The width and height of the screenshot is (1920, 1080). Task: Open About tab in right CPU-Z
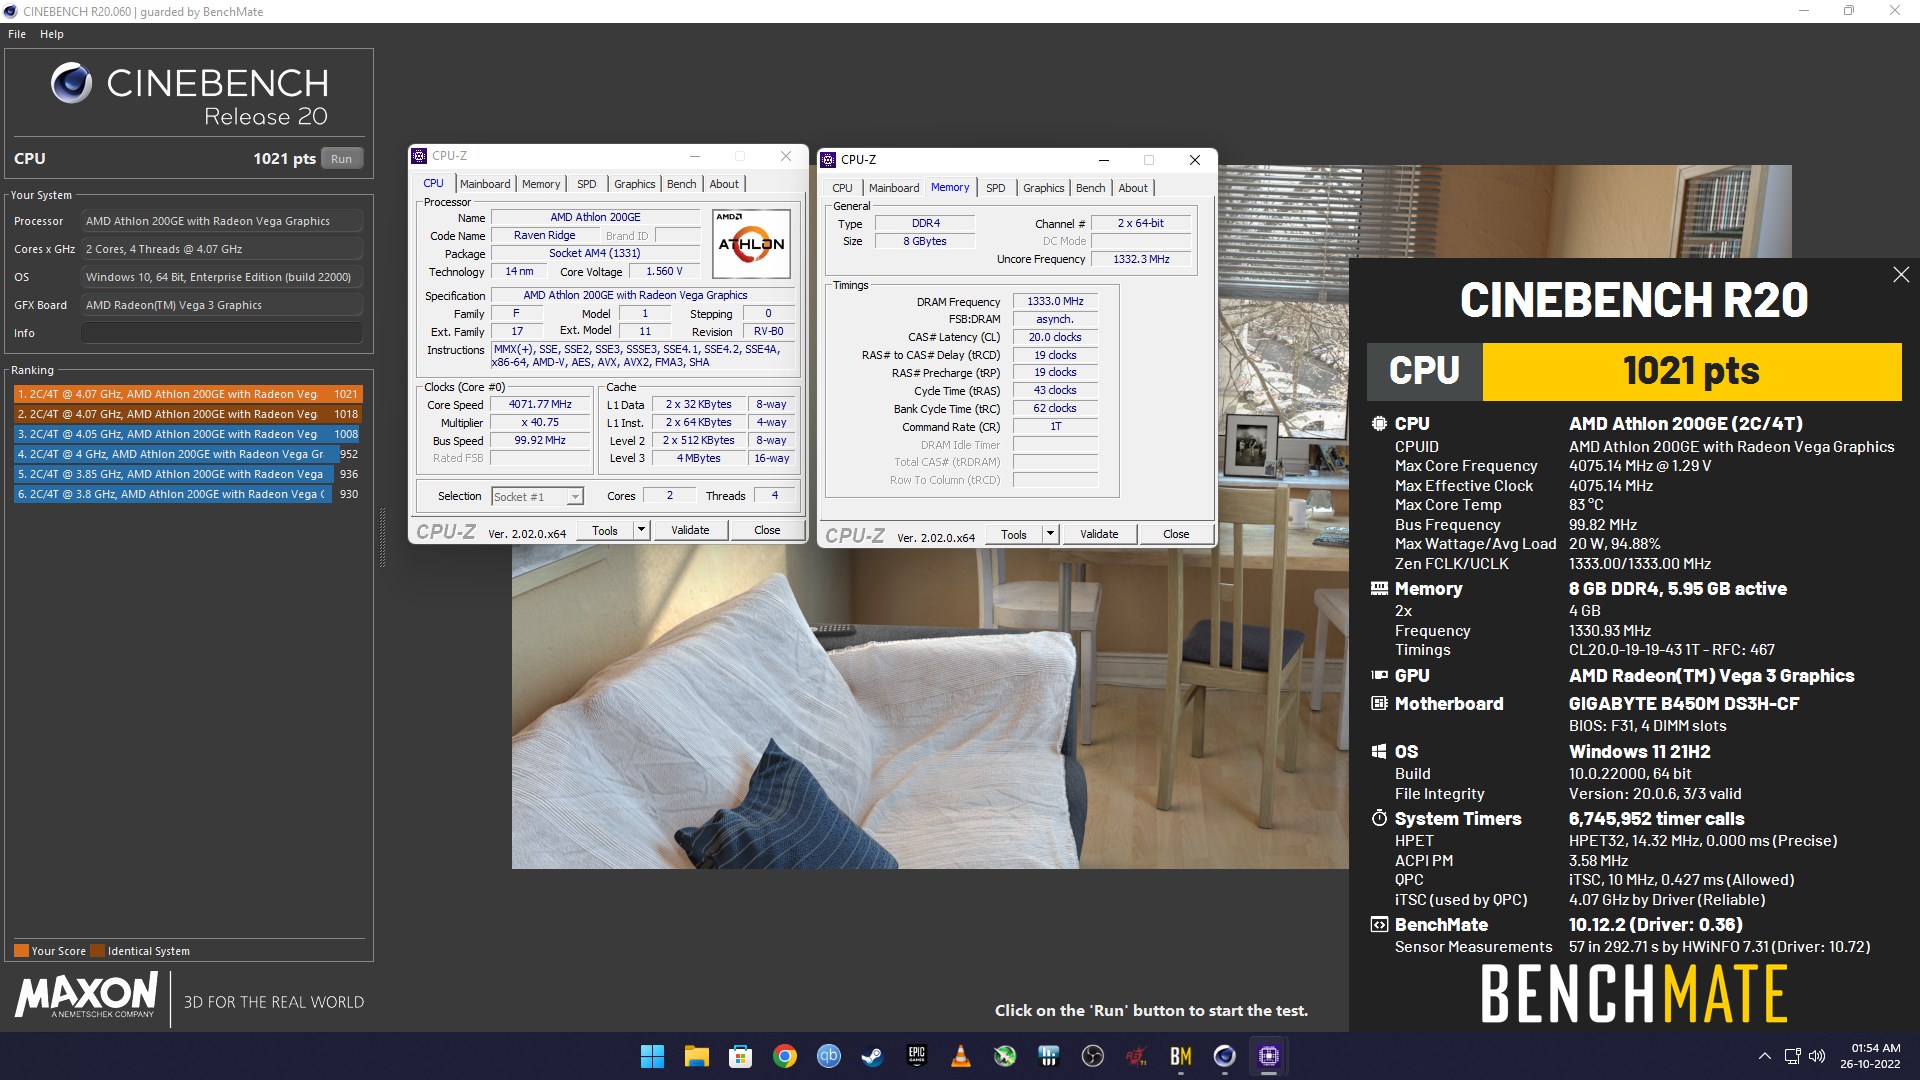[1133, 188]
